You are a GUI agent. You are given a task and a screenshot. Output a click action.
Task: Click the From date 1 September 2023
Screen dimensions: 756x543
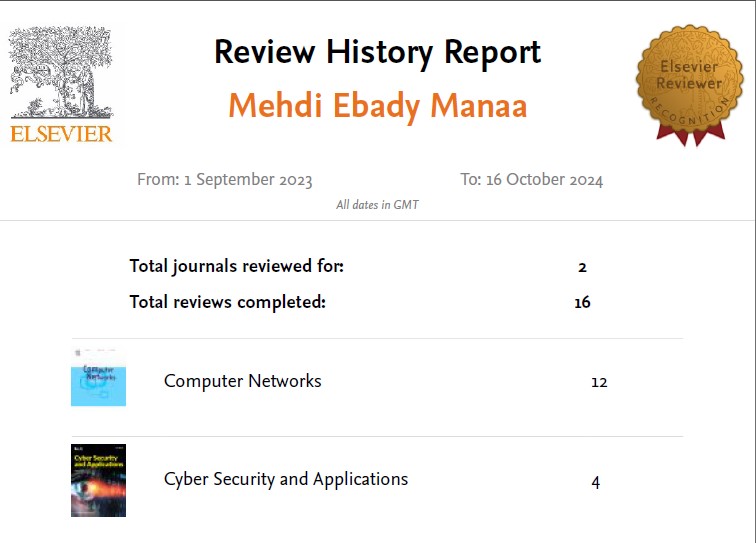pos(225,180)
